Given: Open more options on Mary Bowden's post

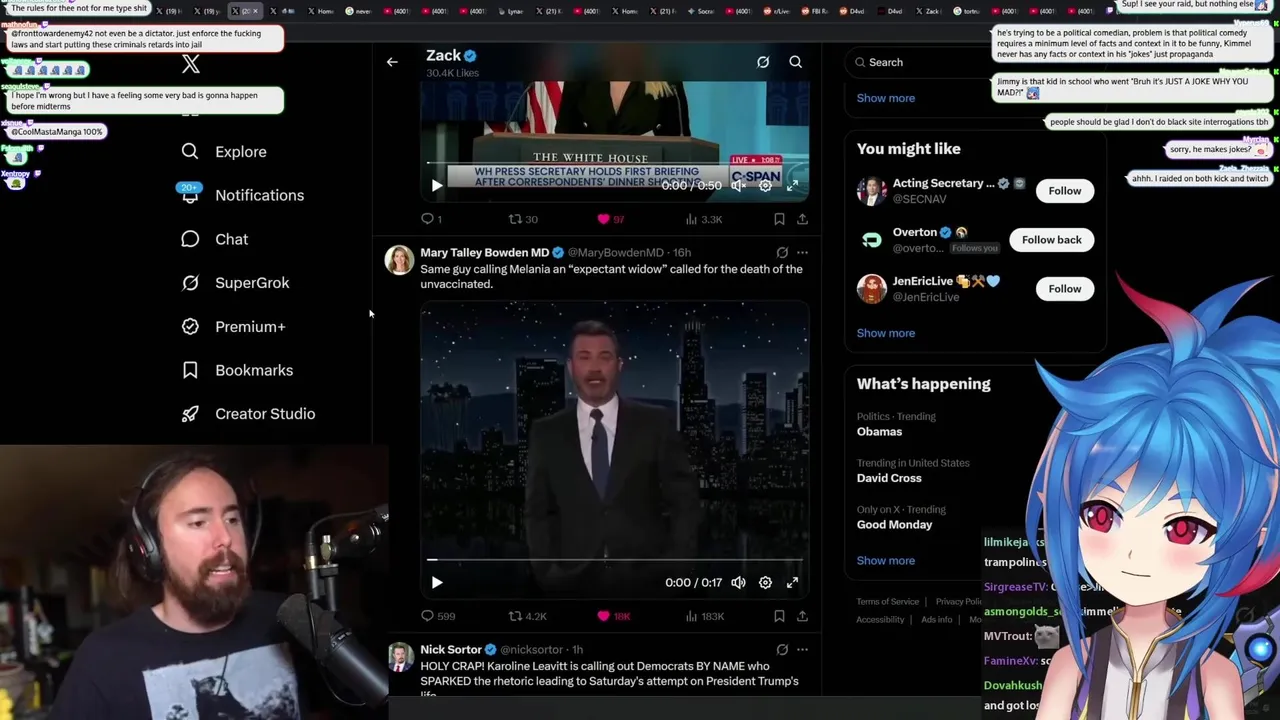Looking at the screenshot, I should pyautogui.click(x=802, y=253).
